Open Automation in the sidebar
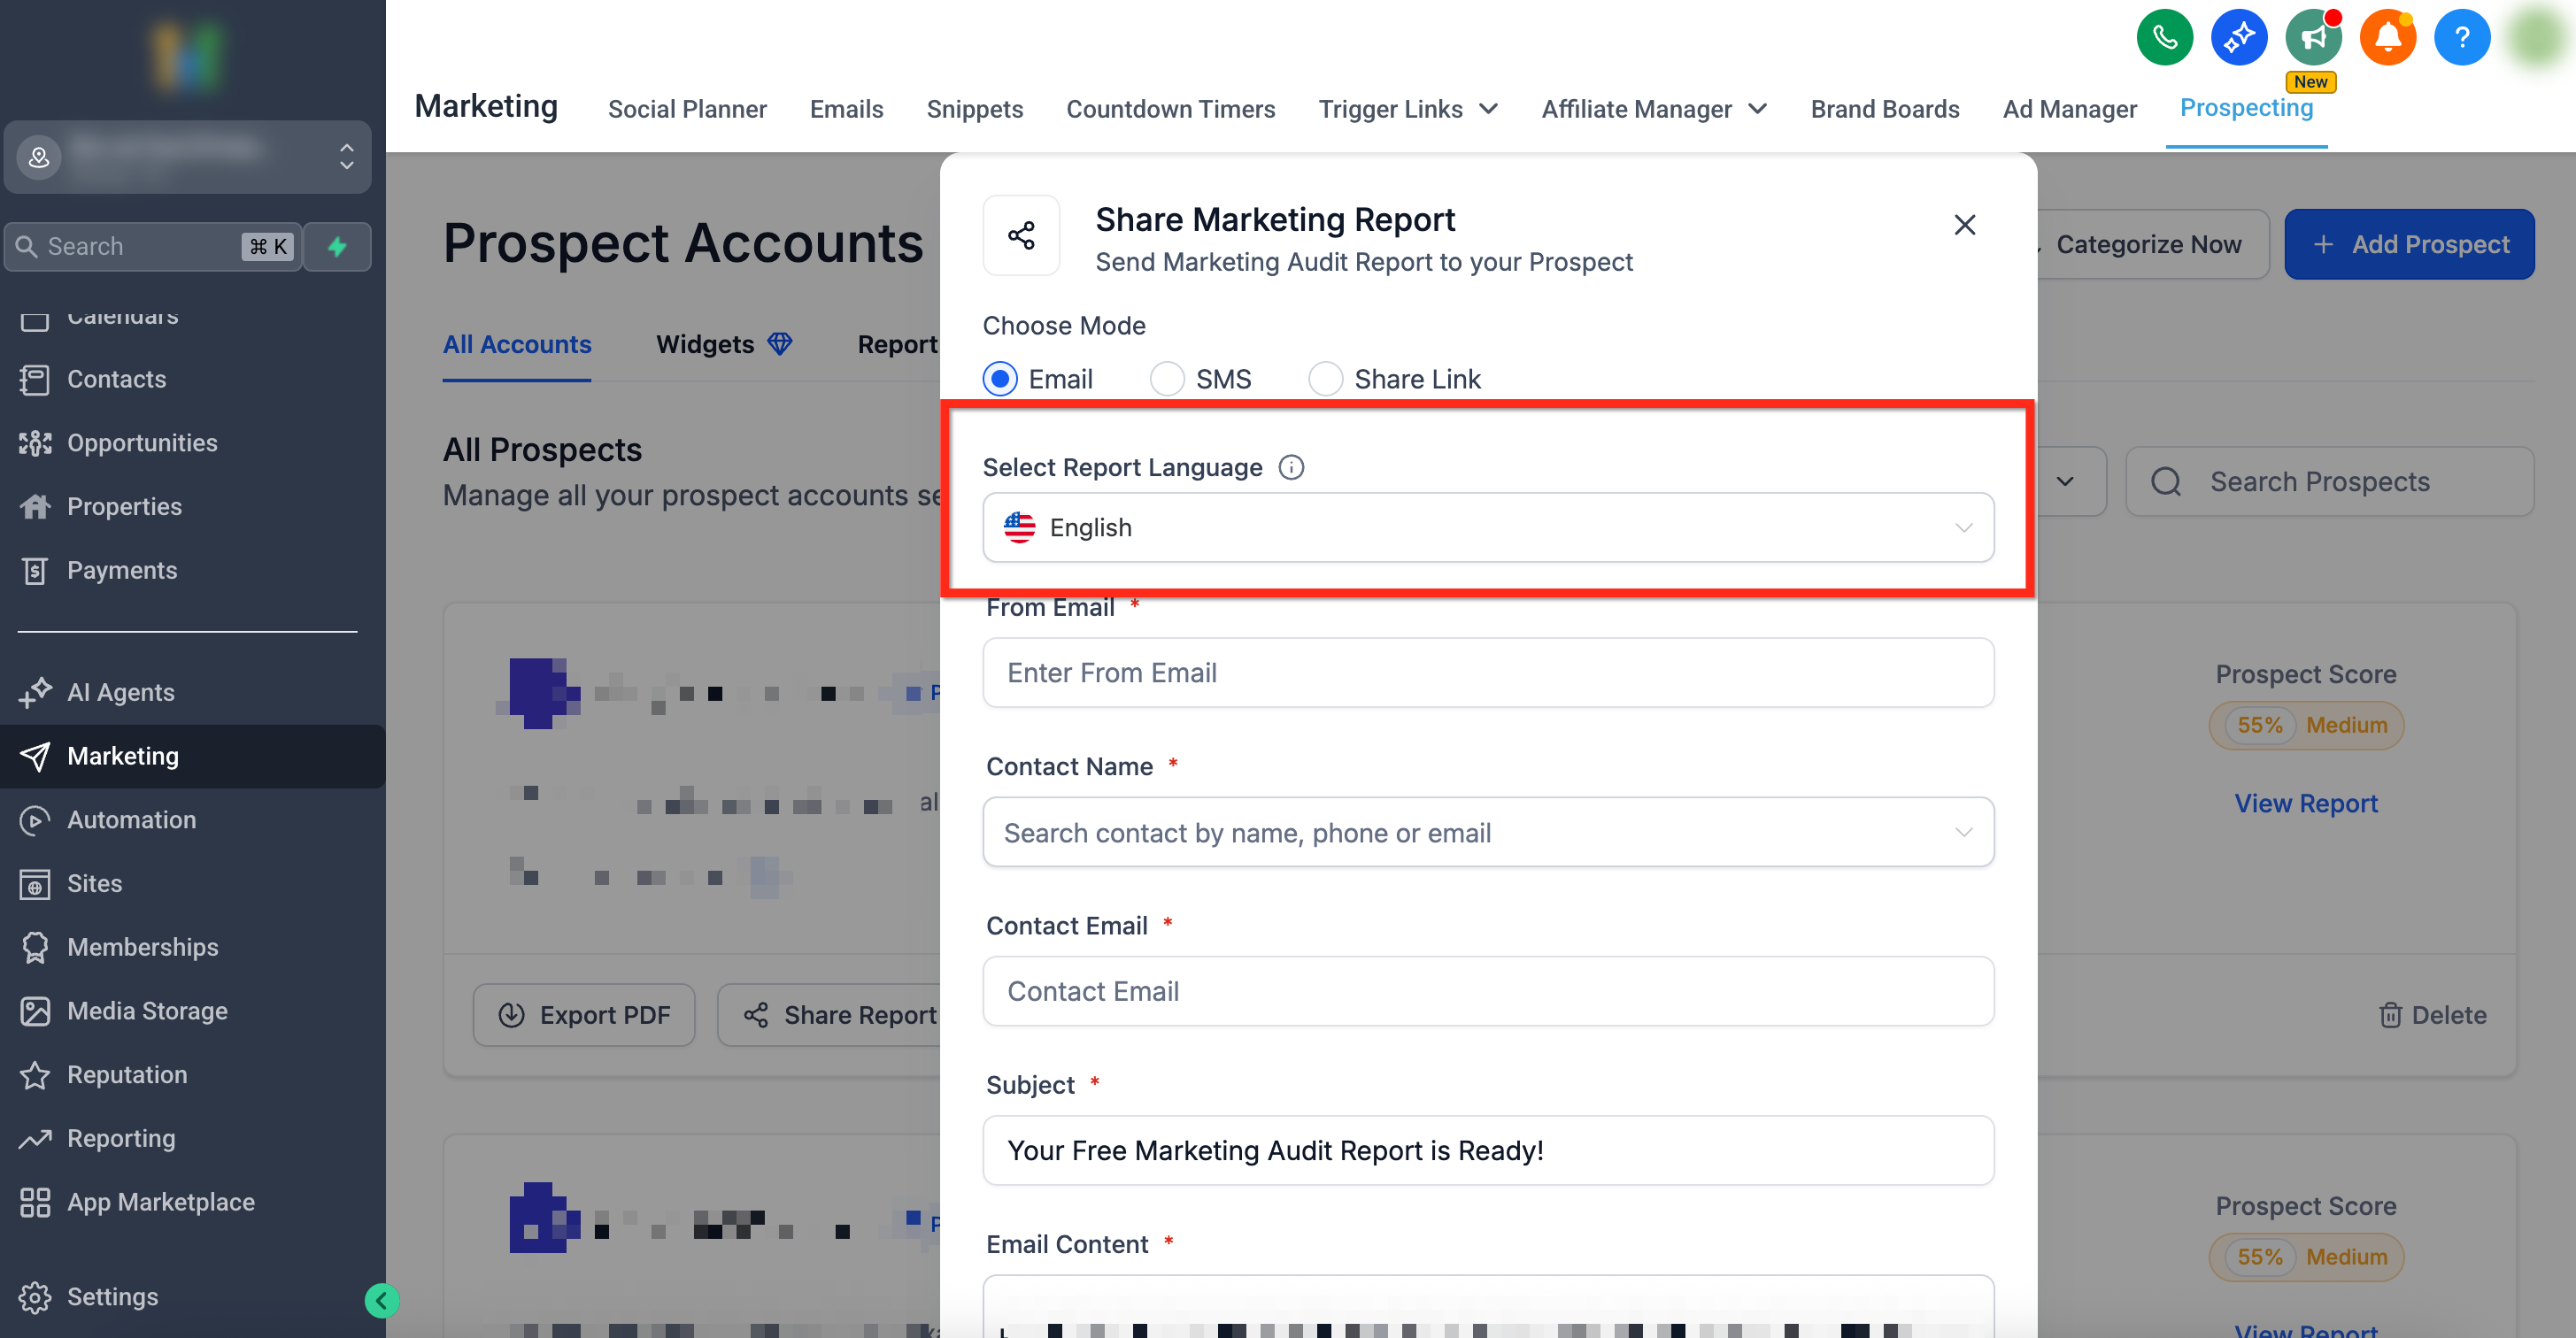This screenshot has width=2576, height=1338. pyautogui.click(x=131, y=819)
